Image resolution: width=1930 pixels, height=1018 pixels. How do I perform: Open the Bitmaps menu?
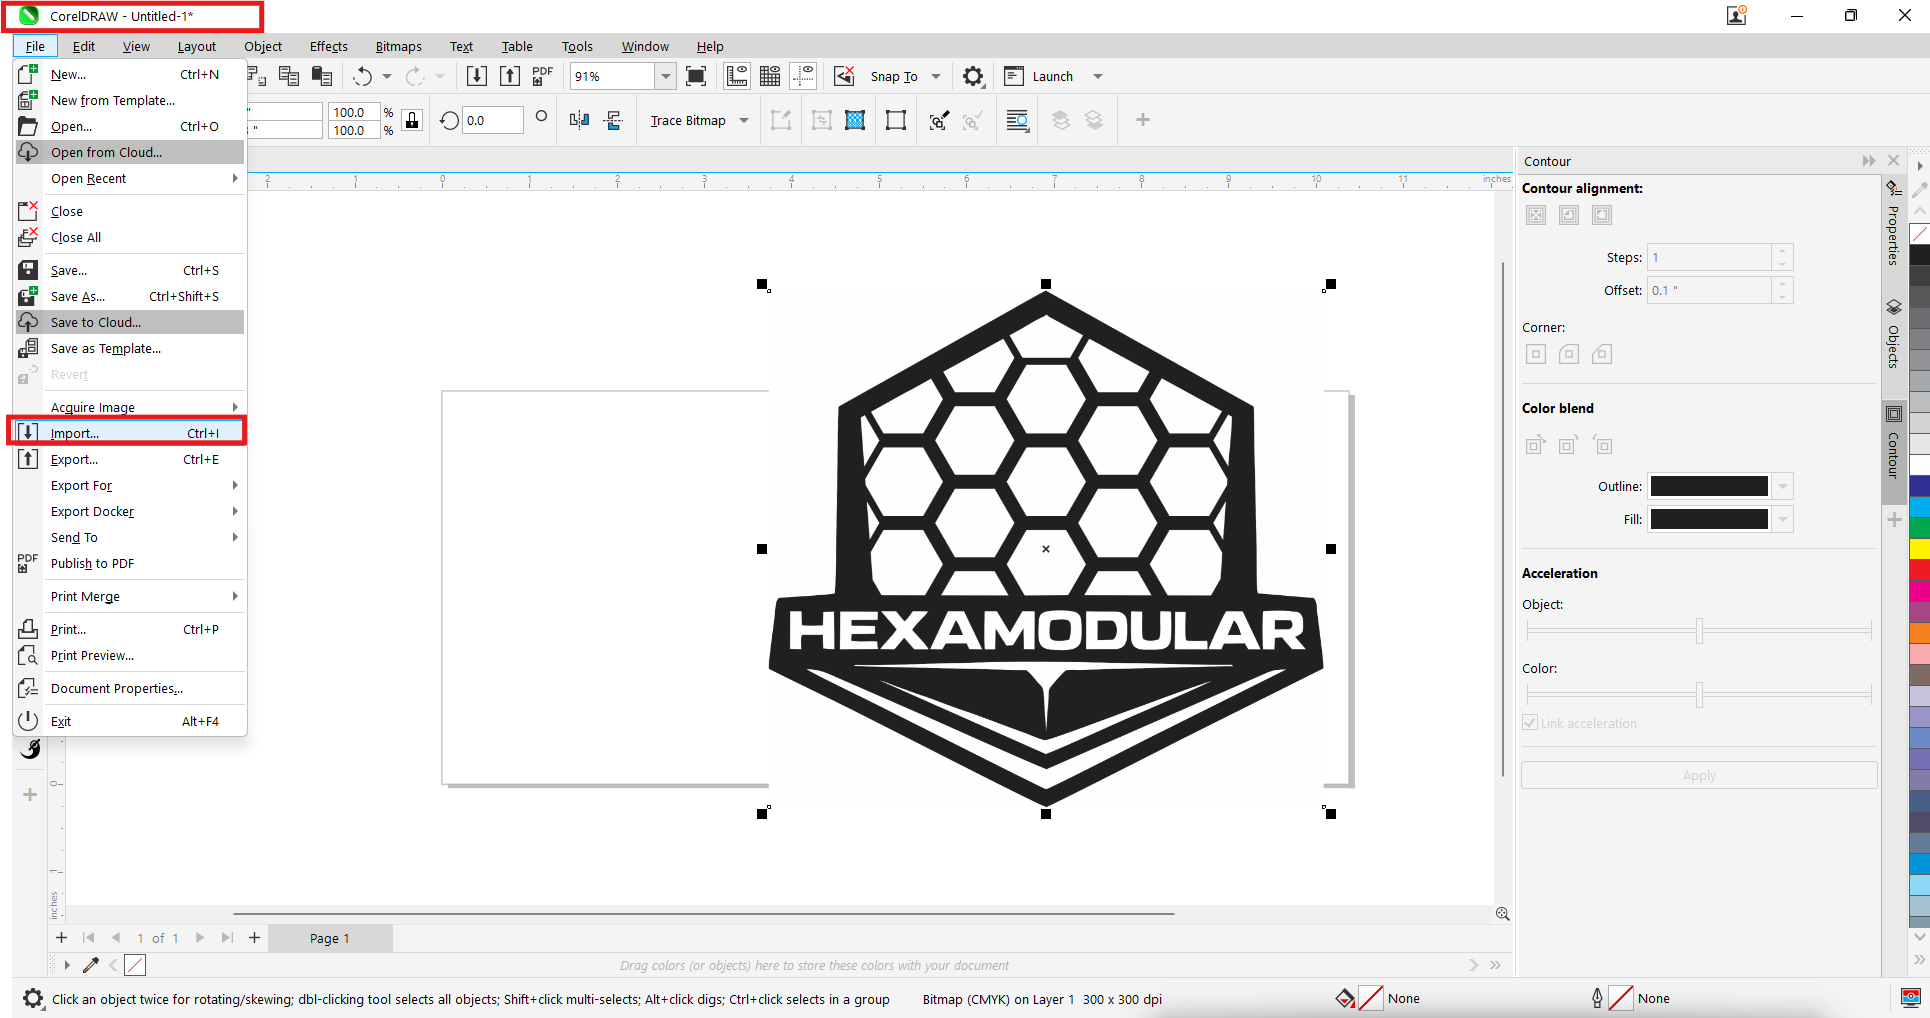[398, 46]
